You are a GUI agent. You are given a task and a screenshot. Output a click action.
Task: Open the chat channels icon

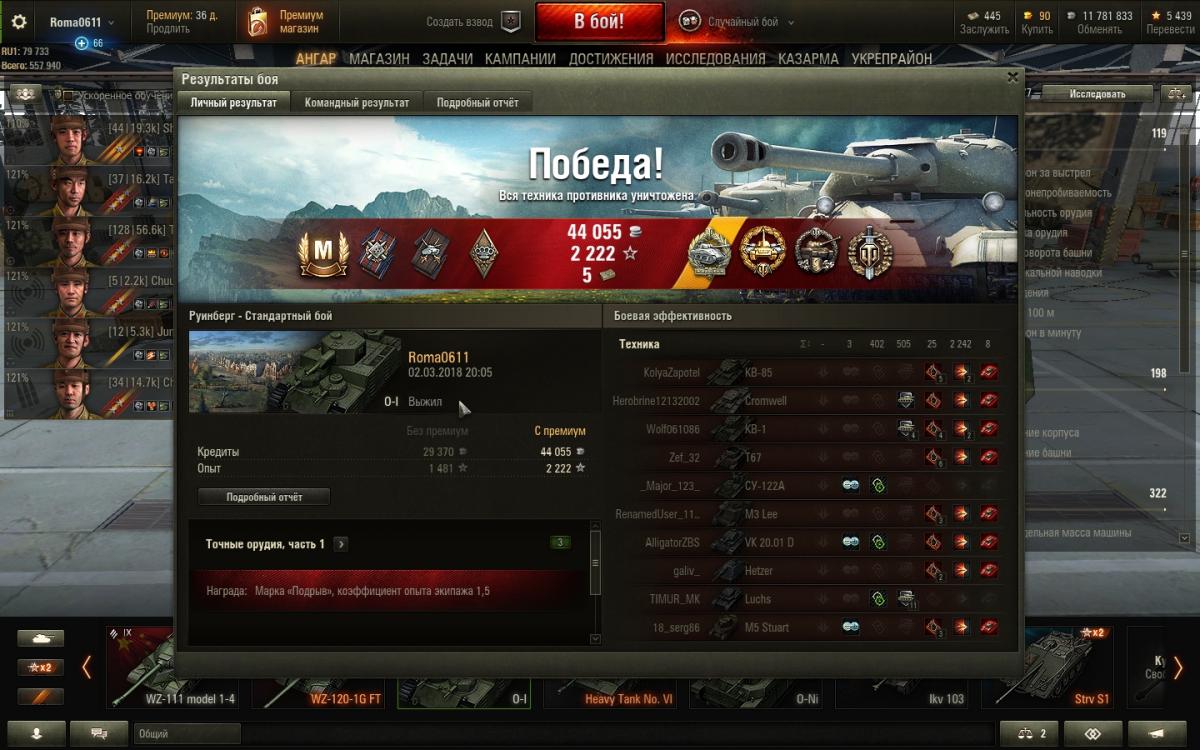click(x=99, y=733)
